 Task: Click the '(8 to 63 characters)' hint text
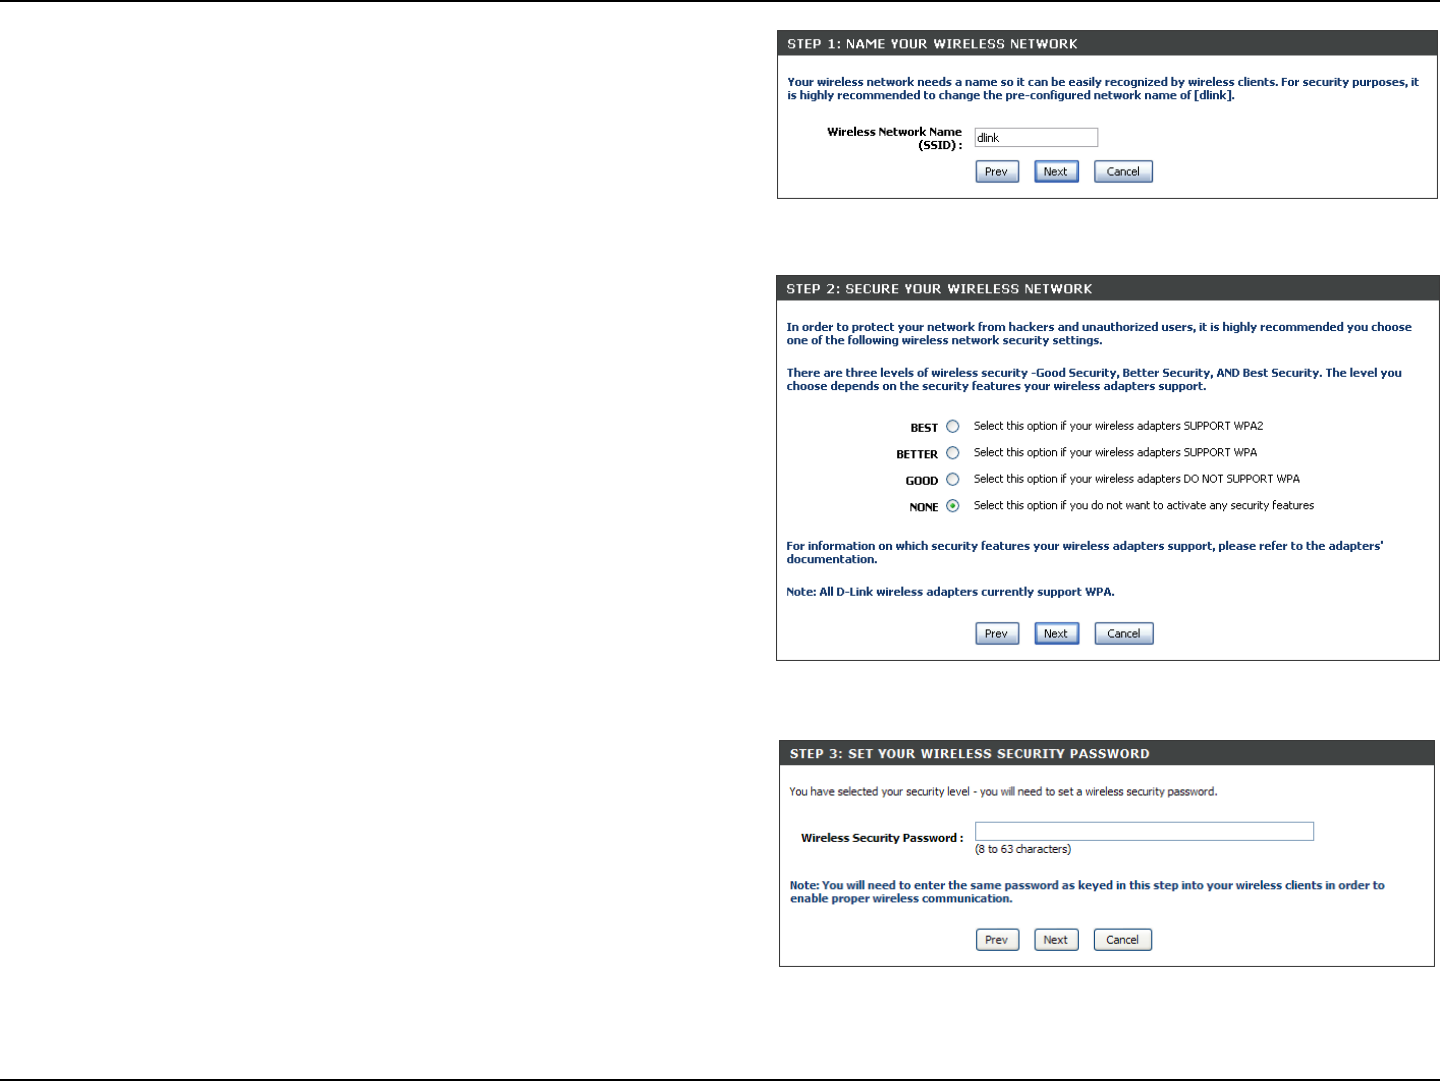click(x=1023, y=849)
